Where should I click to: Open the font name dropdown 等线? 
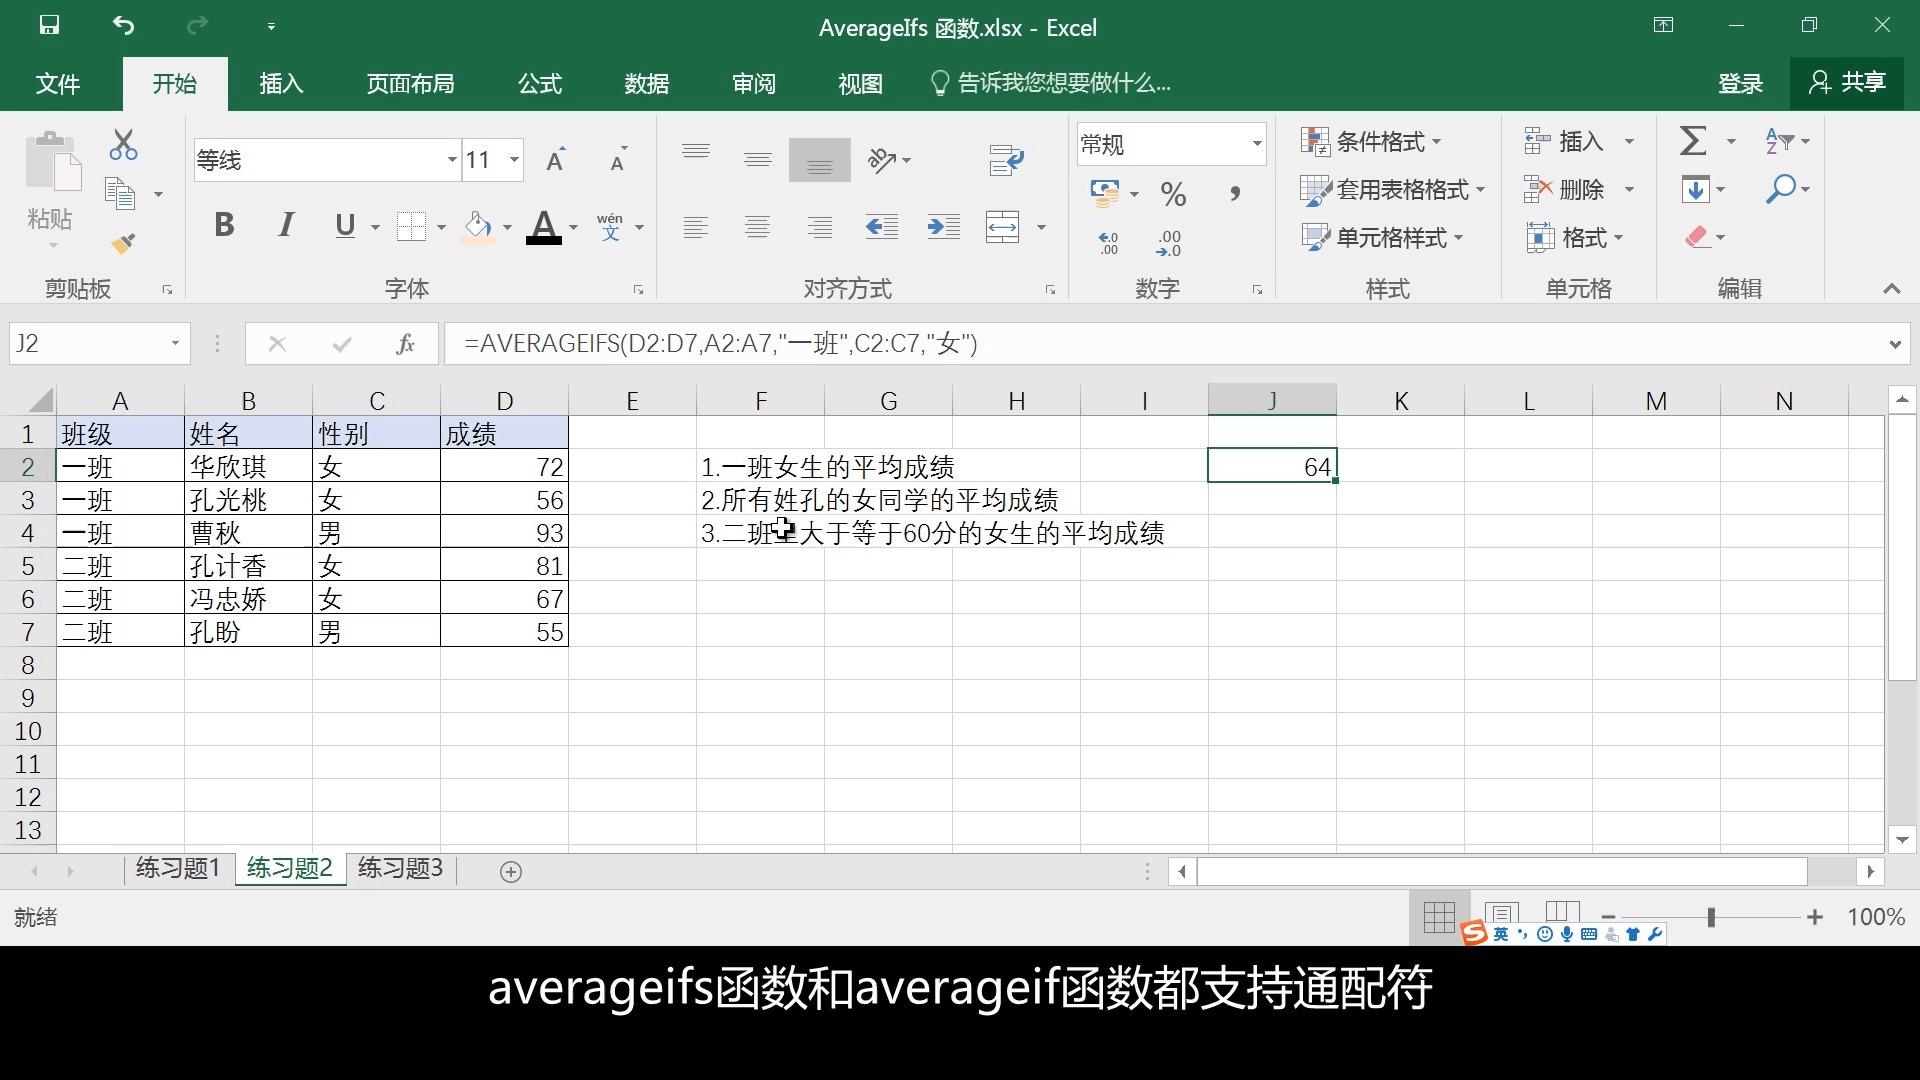[x=452, y=160]
